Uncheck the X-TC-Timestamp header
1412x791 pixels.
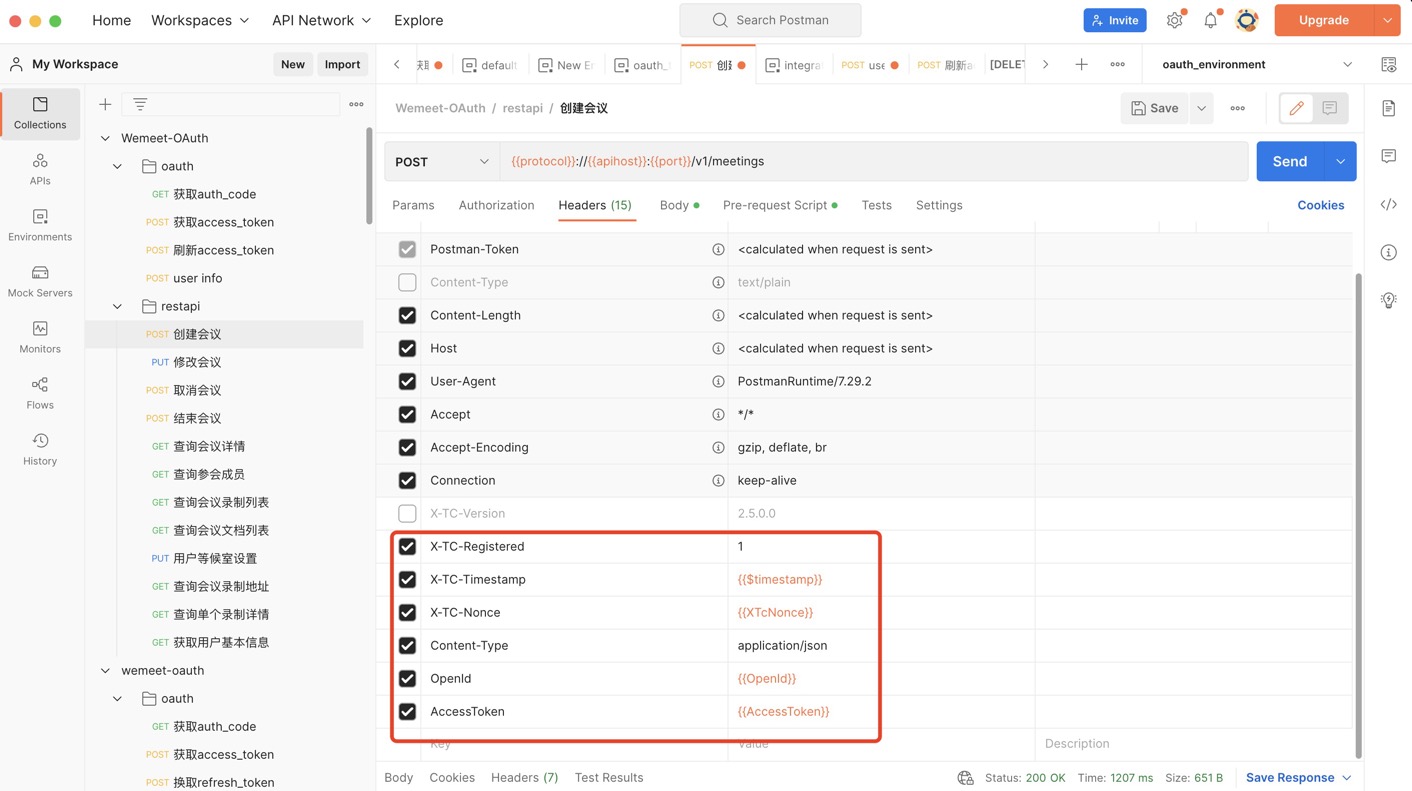(x=407, y=579)
